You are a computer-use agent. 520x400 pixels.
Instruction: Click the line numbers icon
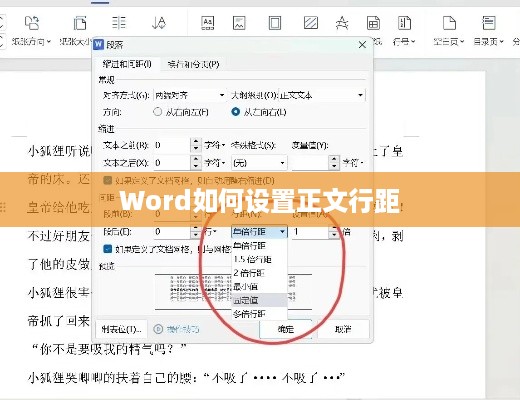(404, 23)
